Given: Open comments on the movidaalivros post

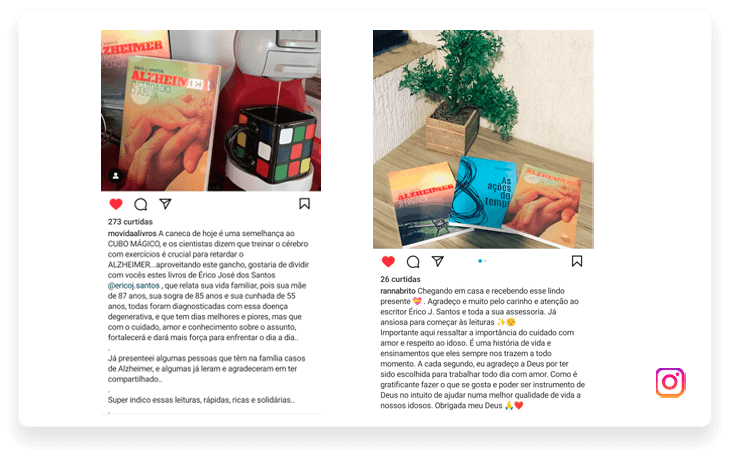Looking at the screenshot, I should (x=141, y=204).
